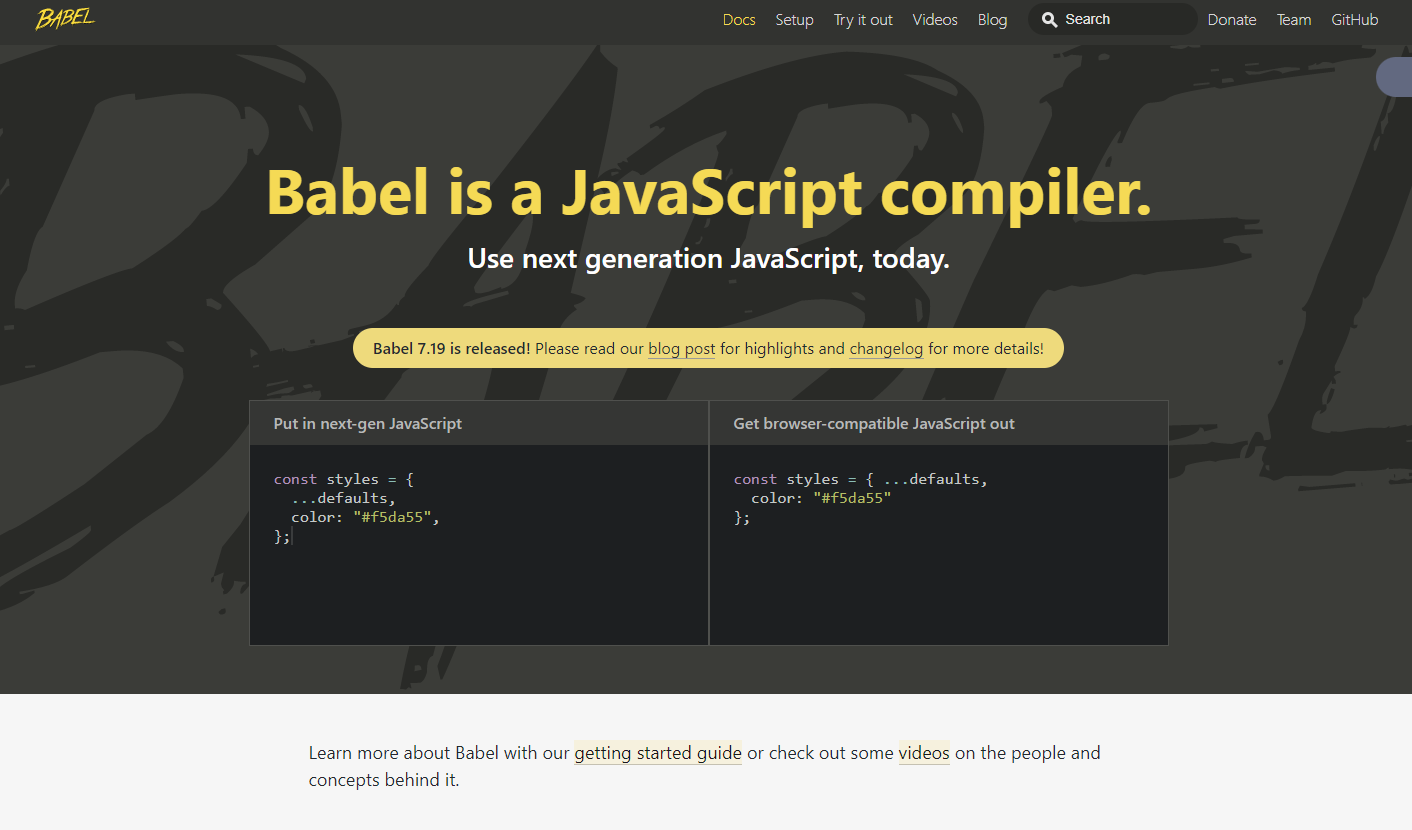Click the "#f5da55" string in the output code
This screenshot has width=1412, height=830.
coord(852,498)
